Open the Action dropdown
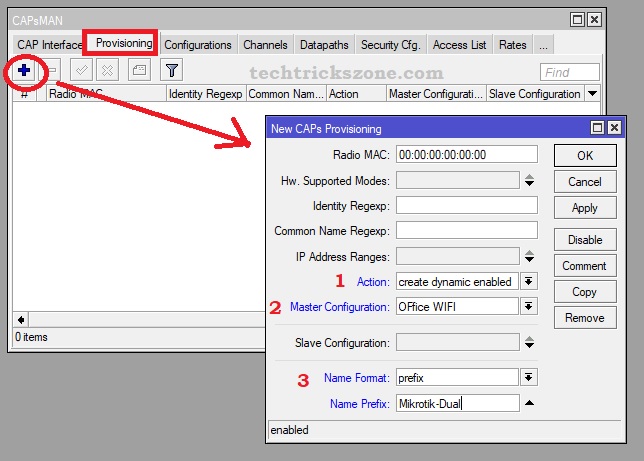 click(529, 282)
